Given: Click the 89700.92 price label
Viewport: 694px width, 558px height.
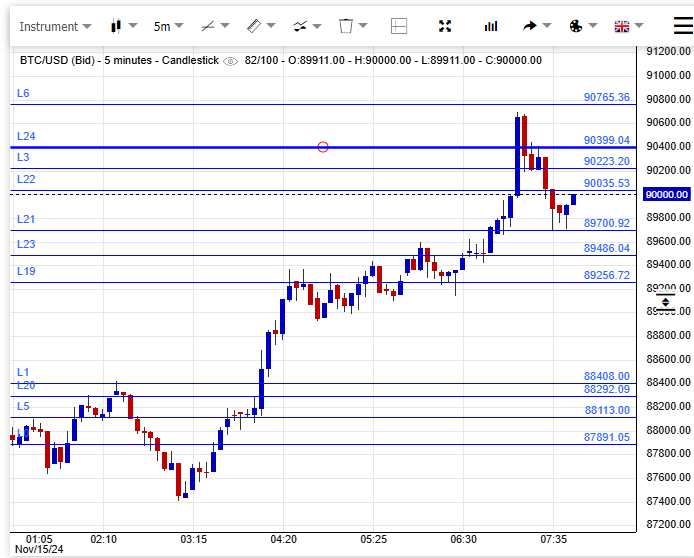Looking at the screenshot, I should click(606, 223).
